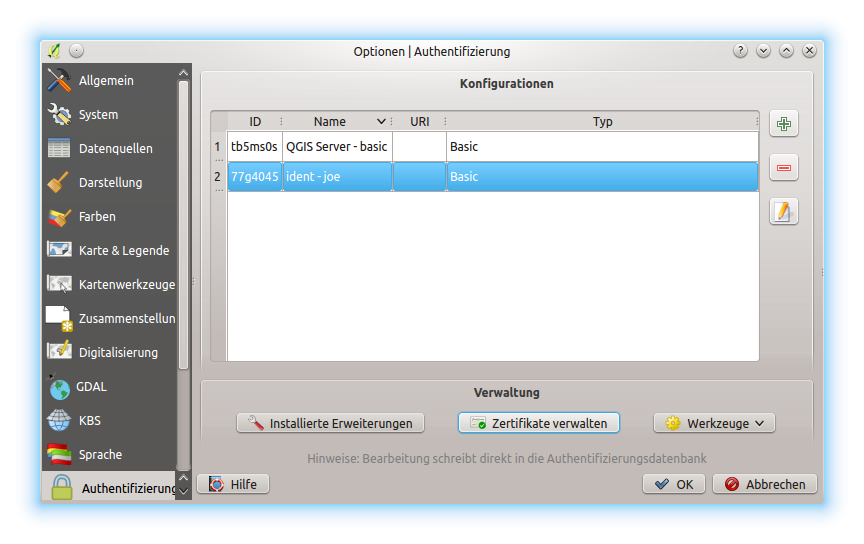Viewport: 864px width, 544px height.
Task: Confirm the dialog with OK
Action: [x=674, y=484]
